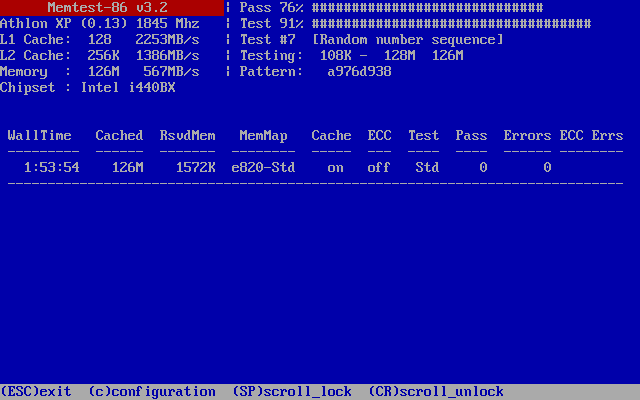Click the Pass 76% progress bar
The width and height of the screenshot is (640, 400).
(x=427, y=8)
